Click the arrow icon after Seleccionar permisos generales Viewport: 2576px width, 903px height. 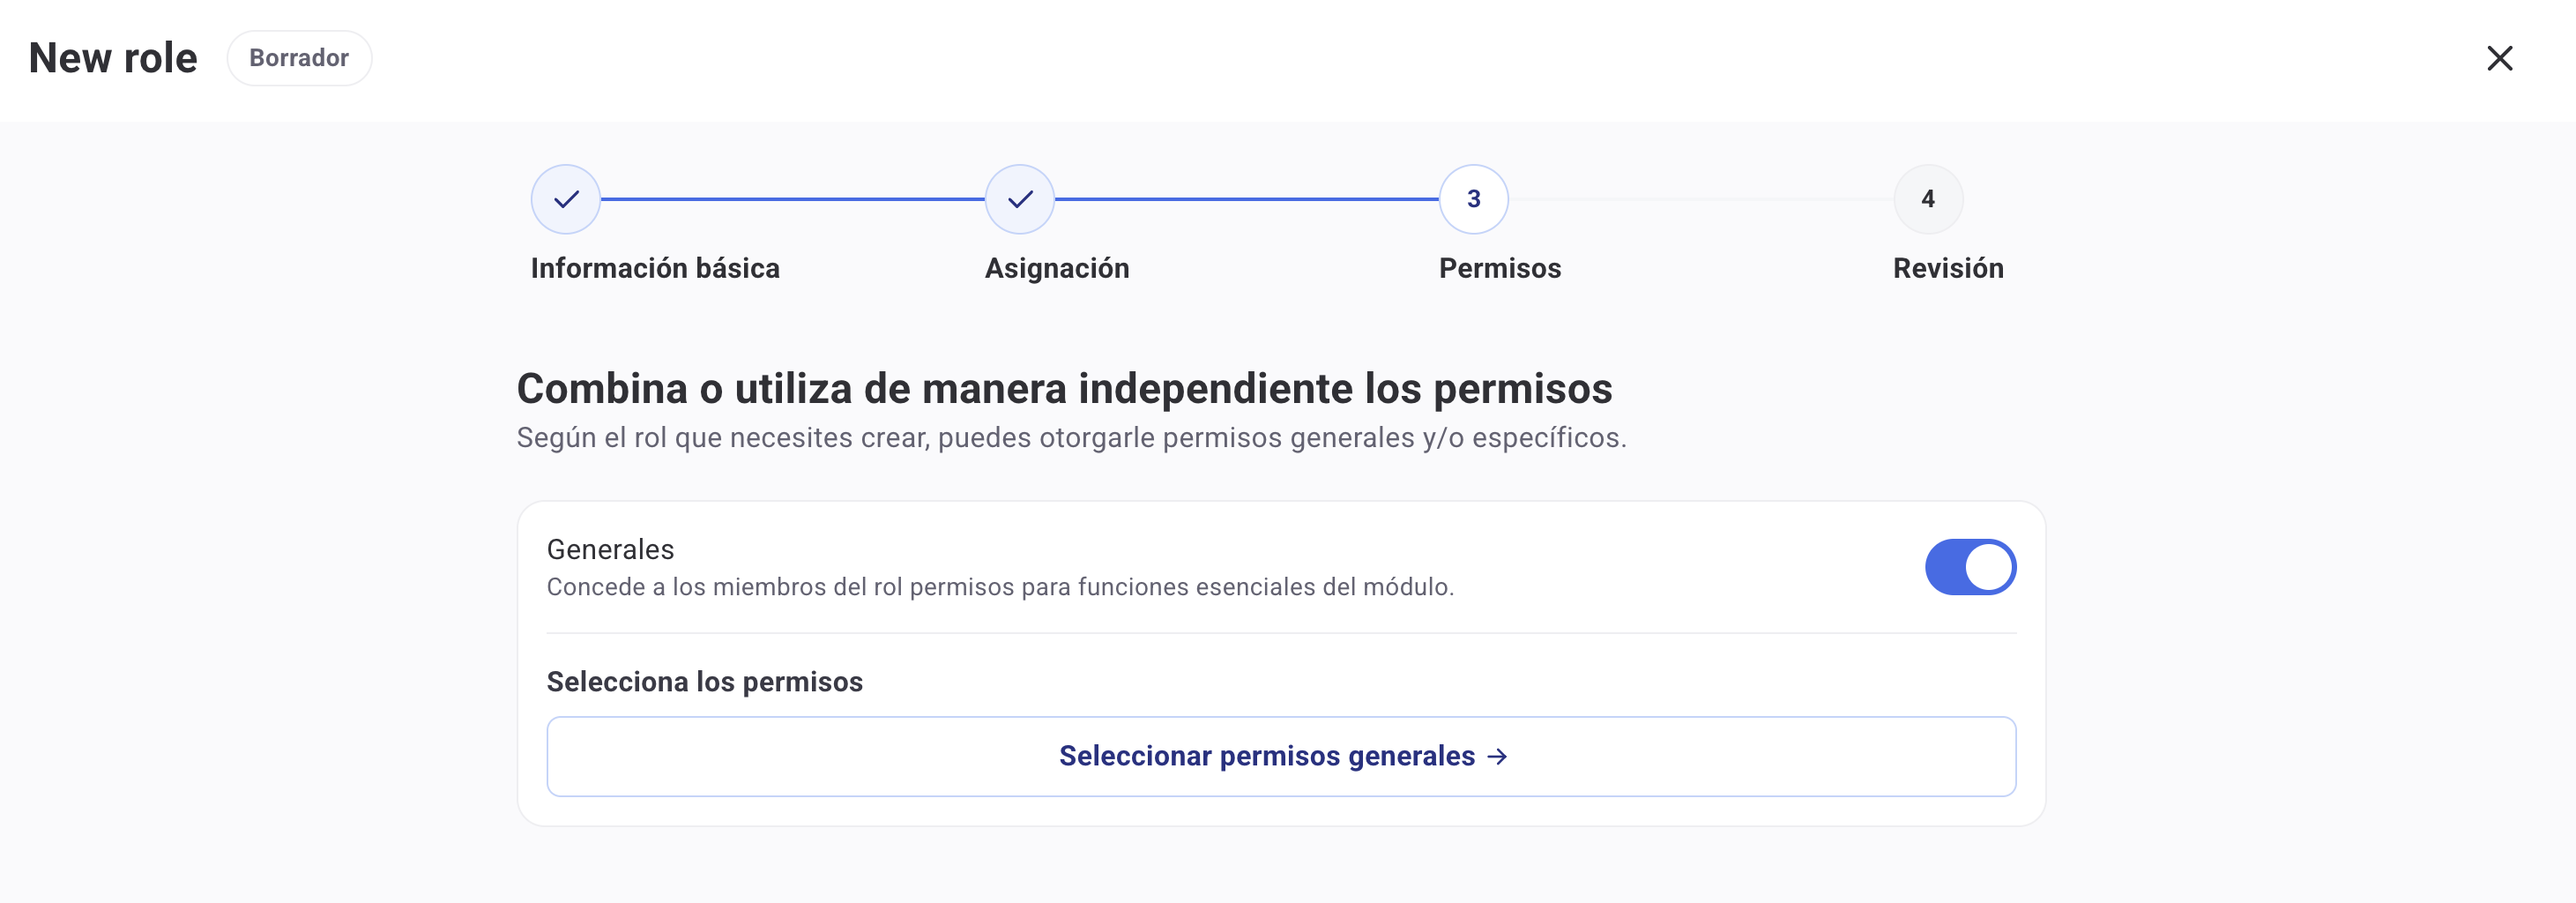coord(1497,757)
